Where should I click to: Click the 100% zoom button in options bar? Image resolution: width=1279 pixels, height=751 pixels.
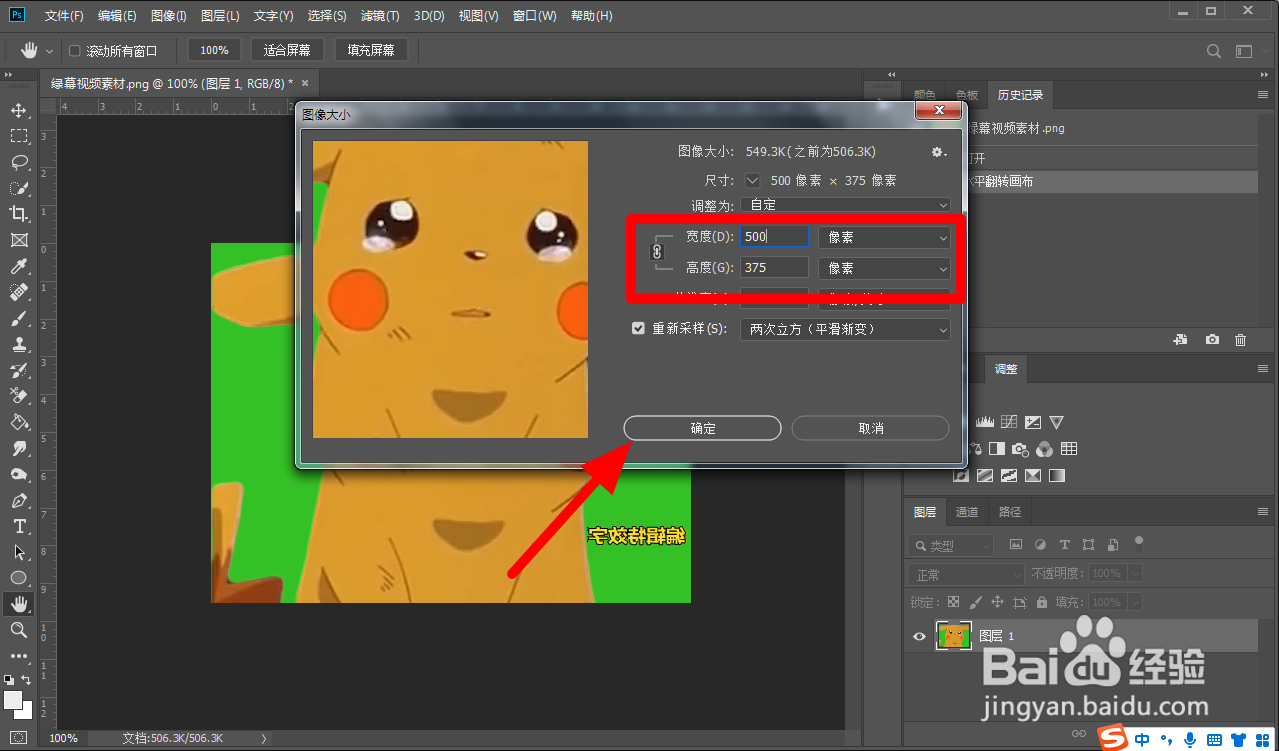(214, 50)
